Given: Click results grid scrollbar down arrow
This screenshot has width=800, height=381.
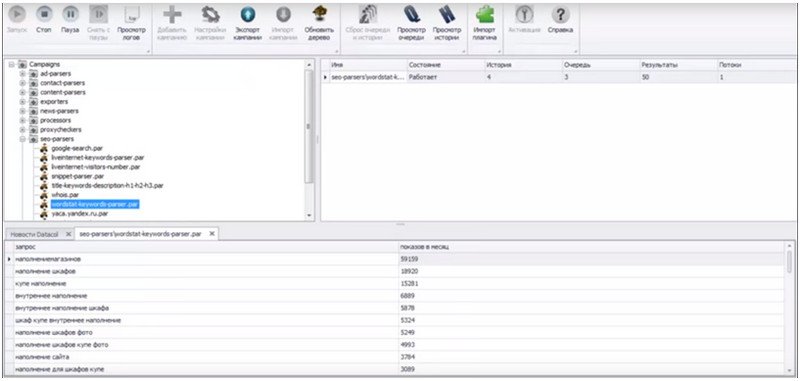Looking at the screenshot, I should coord(789,370).
